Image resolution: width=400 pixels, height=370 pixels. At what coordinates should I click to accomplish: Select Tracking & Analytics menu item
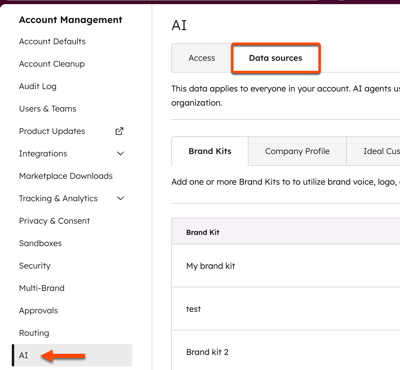click(x=58, y=198)
